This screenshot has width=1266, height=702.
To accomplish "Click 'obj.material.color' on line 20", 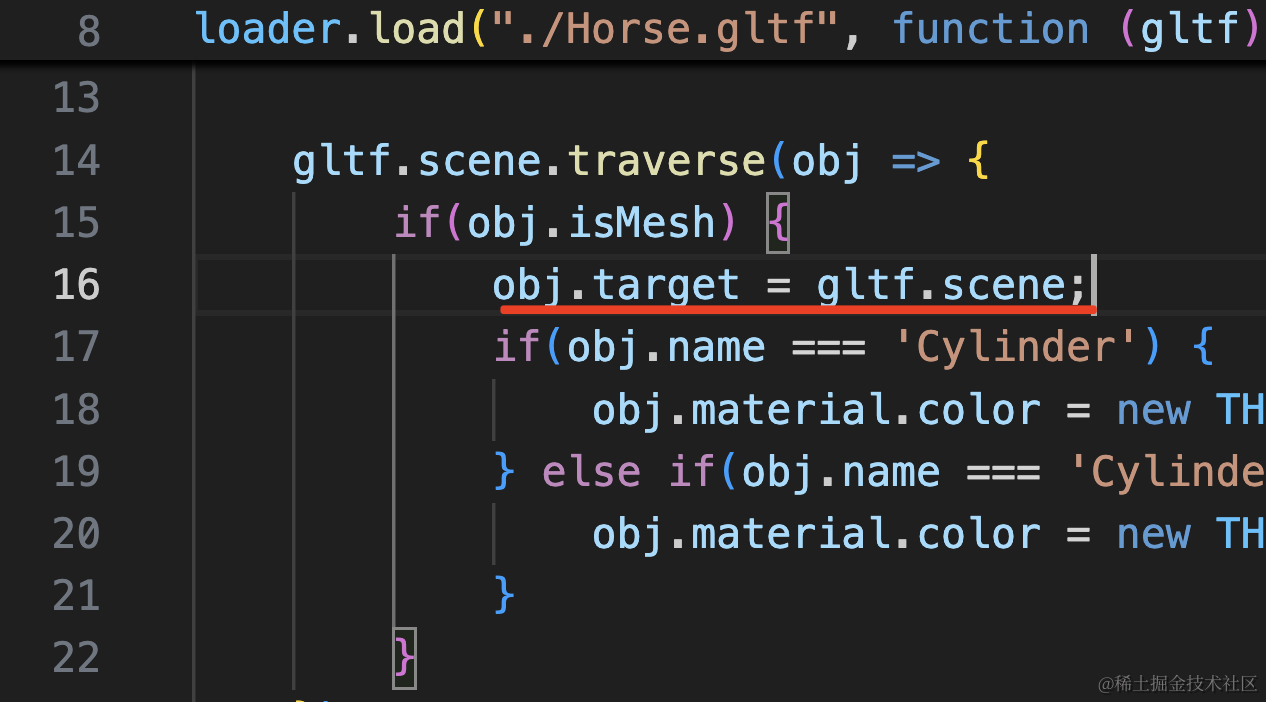I will (817, 534).
